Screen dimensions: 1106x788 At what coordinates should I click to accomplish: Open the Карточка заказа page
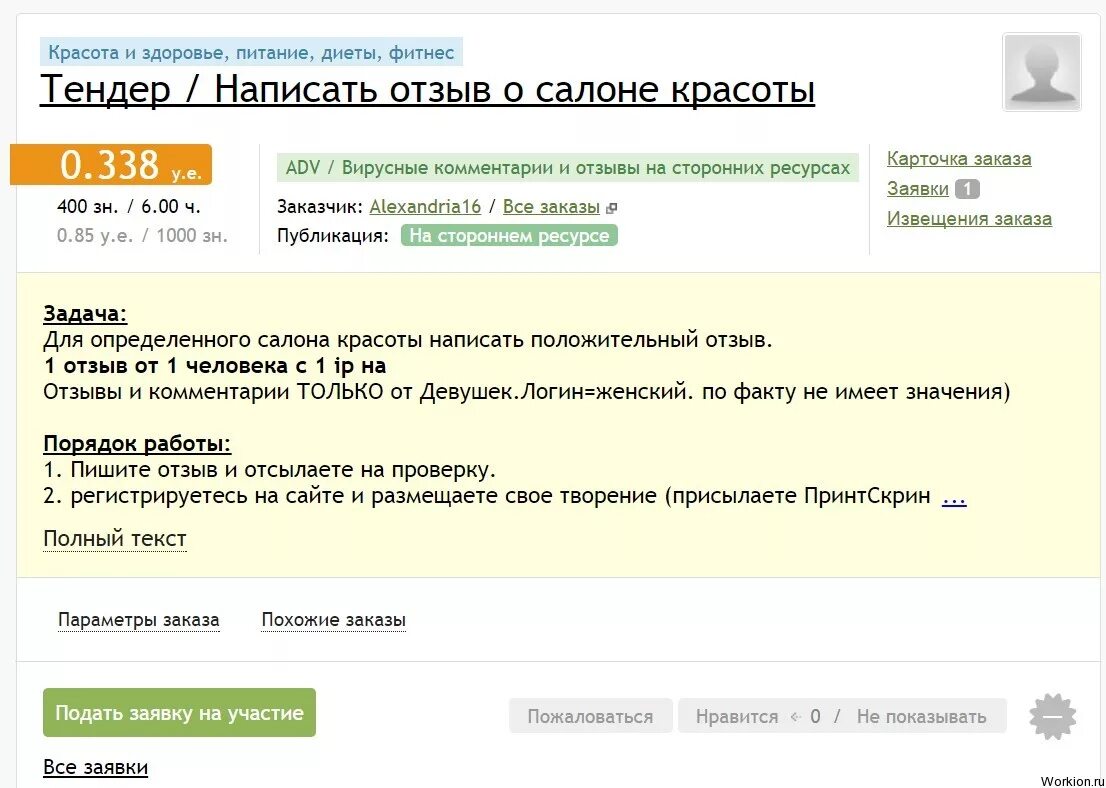coord(959,158)
